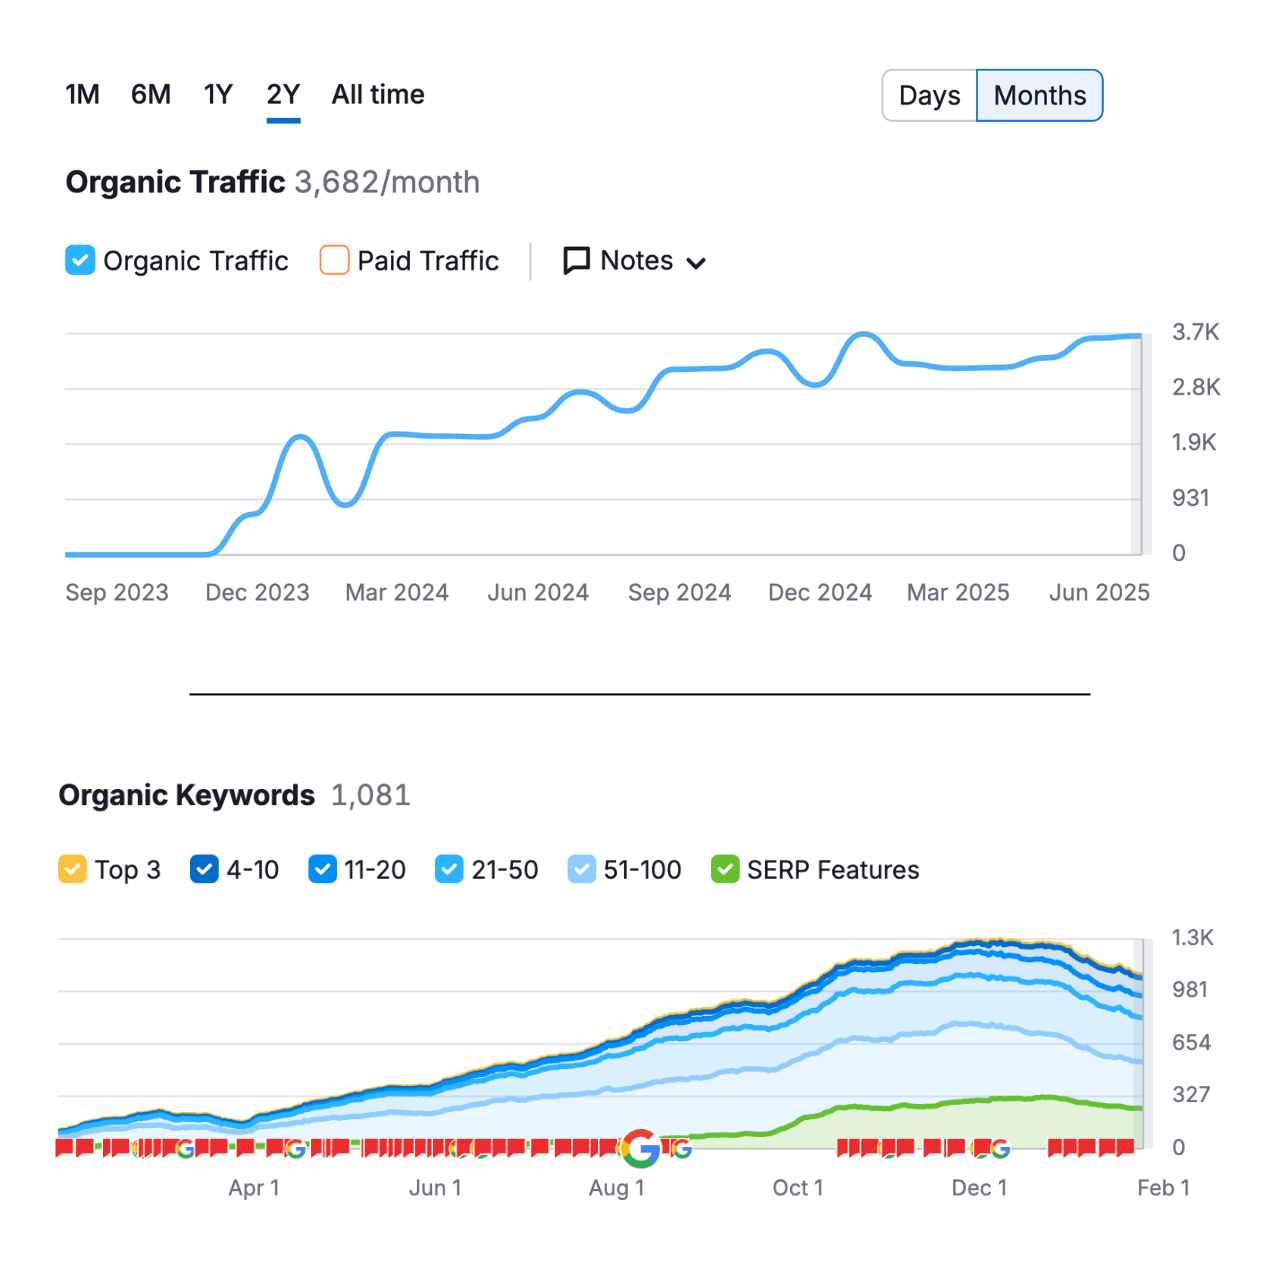Screen dimensions: 1280x1280
Task: Select the 6M time range
Action: coord(151,94)
